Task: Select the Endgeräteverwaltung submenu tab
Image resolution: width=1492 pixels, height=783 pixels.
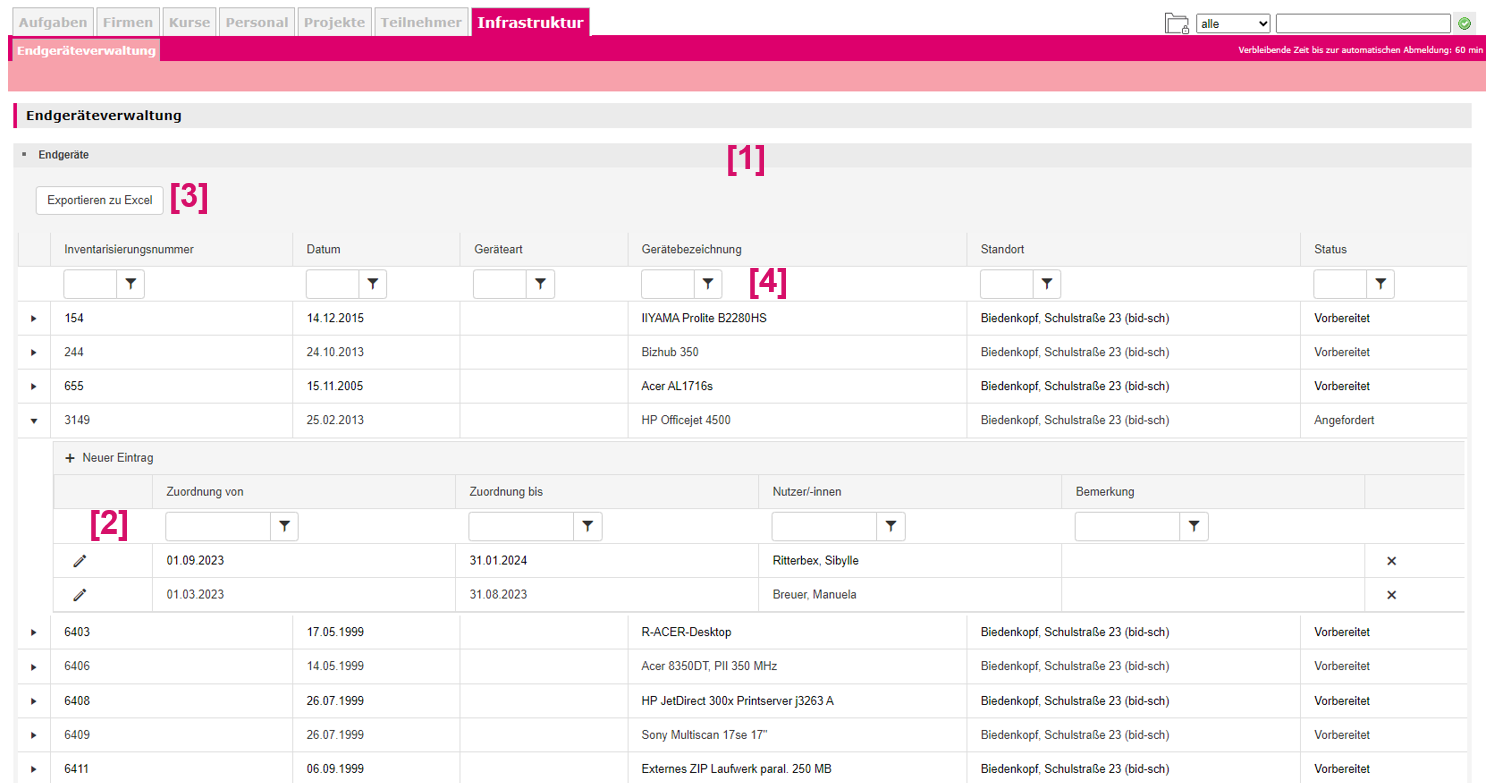Action: (85, 50)
